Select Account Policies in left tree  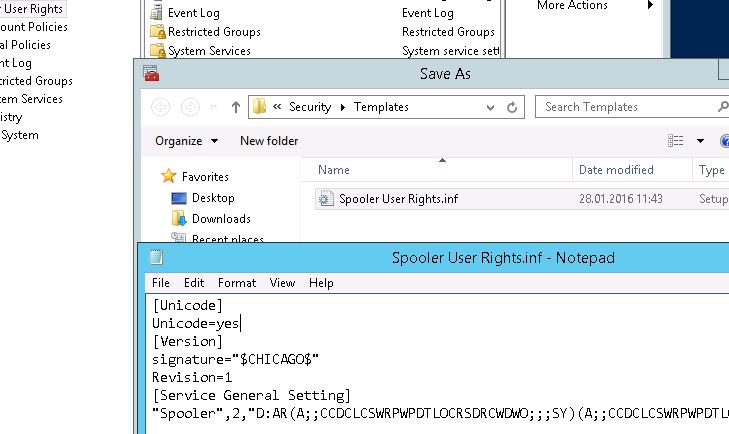33,27
